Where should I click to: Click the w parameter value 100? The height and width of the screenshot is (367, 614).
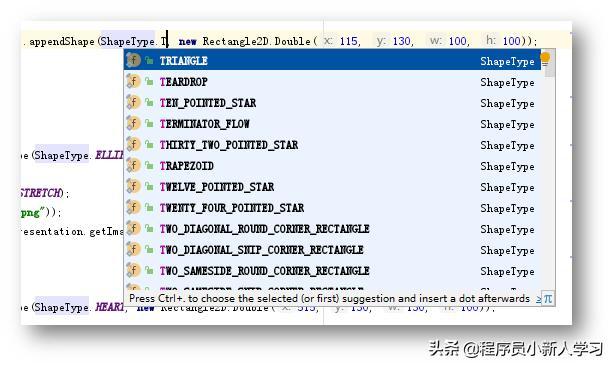(458, 41)
